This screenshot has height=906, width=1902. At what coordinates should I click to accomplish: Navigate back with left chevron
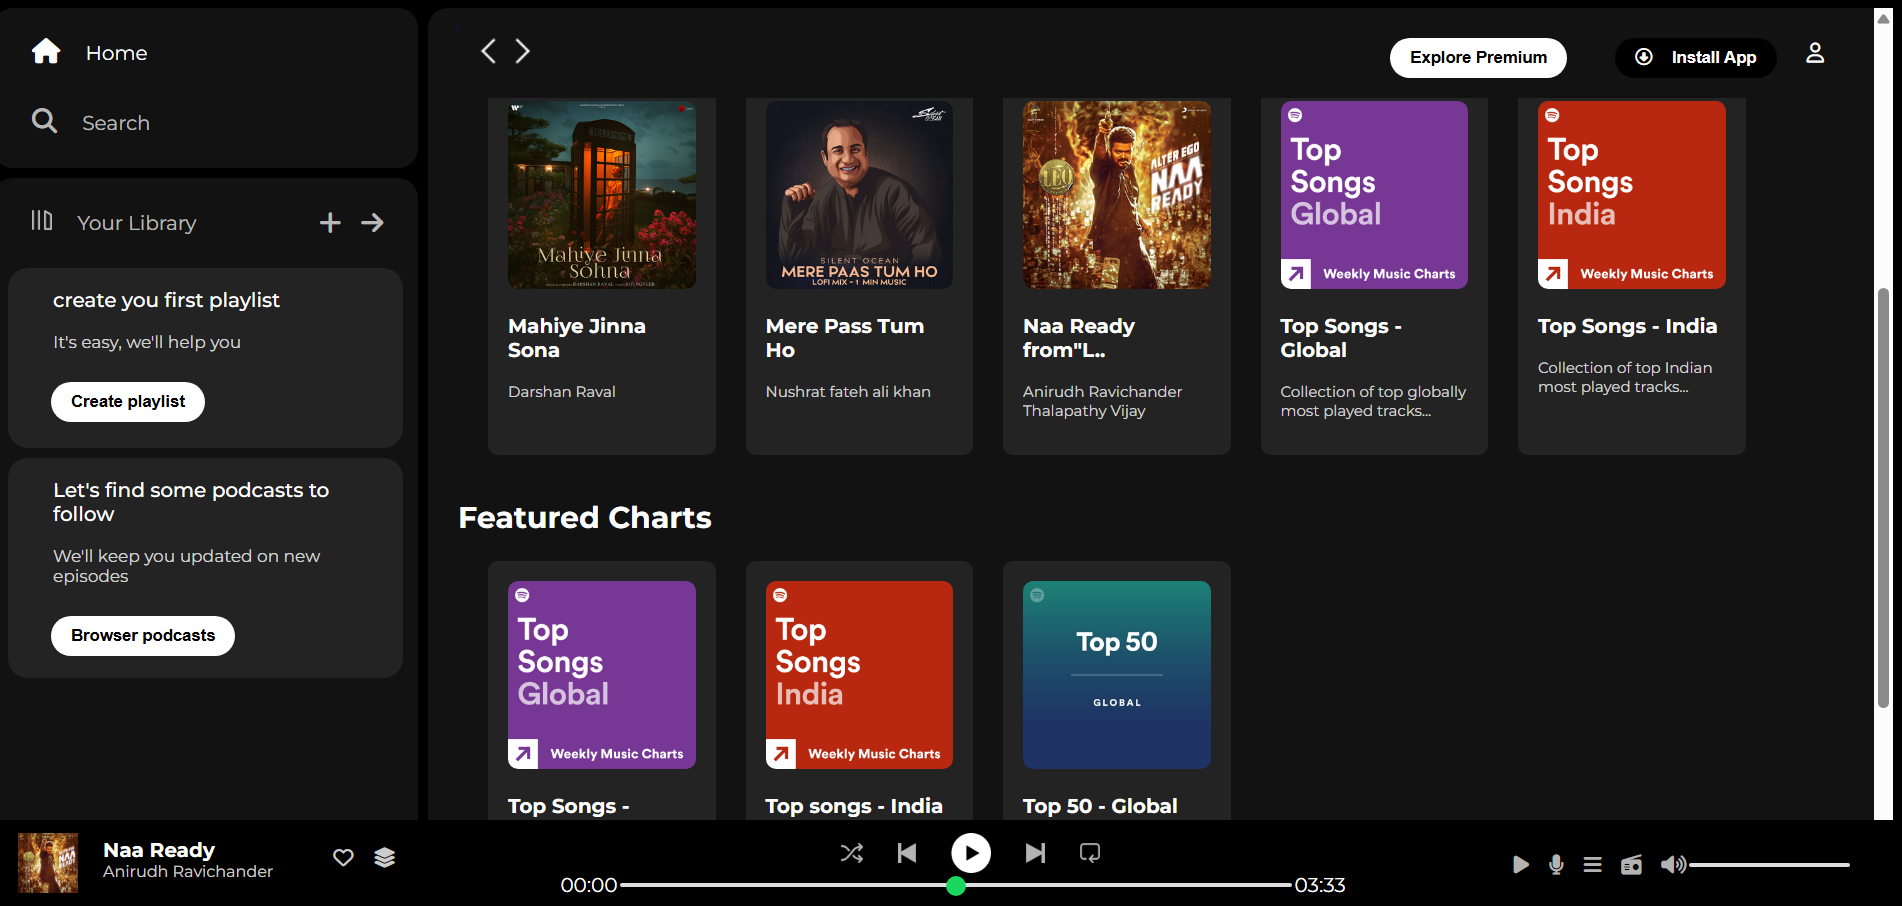(x=488, y=51)
